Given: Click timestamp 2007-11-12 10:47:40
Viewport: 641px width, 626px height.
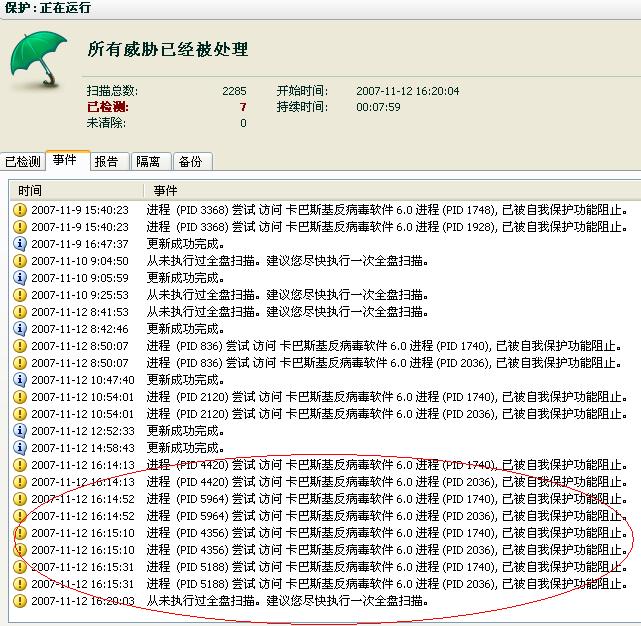Looking at the screenshot, I should tap(83, 380).
